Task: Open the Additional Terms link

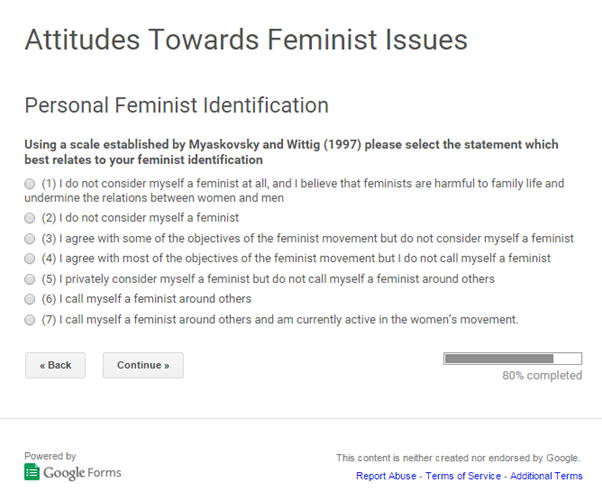Action: point(546,476)
